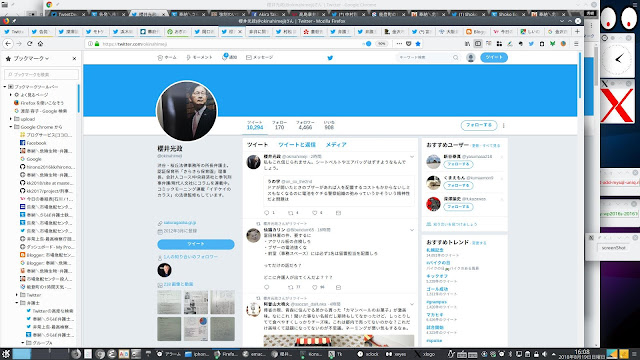Open 櫻井光政 profile picture
The height and width of the screenshot is (360, 640).
[x=187, y=111]
